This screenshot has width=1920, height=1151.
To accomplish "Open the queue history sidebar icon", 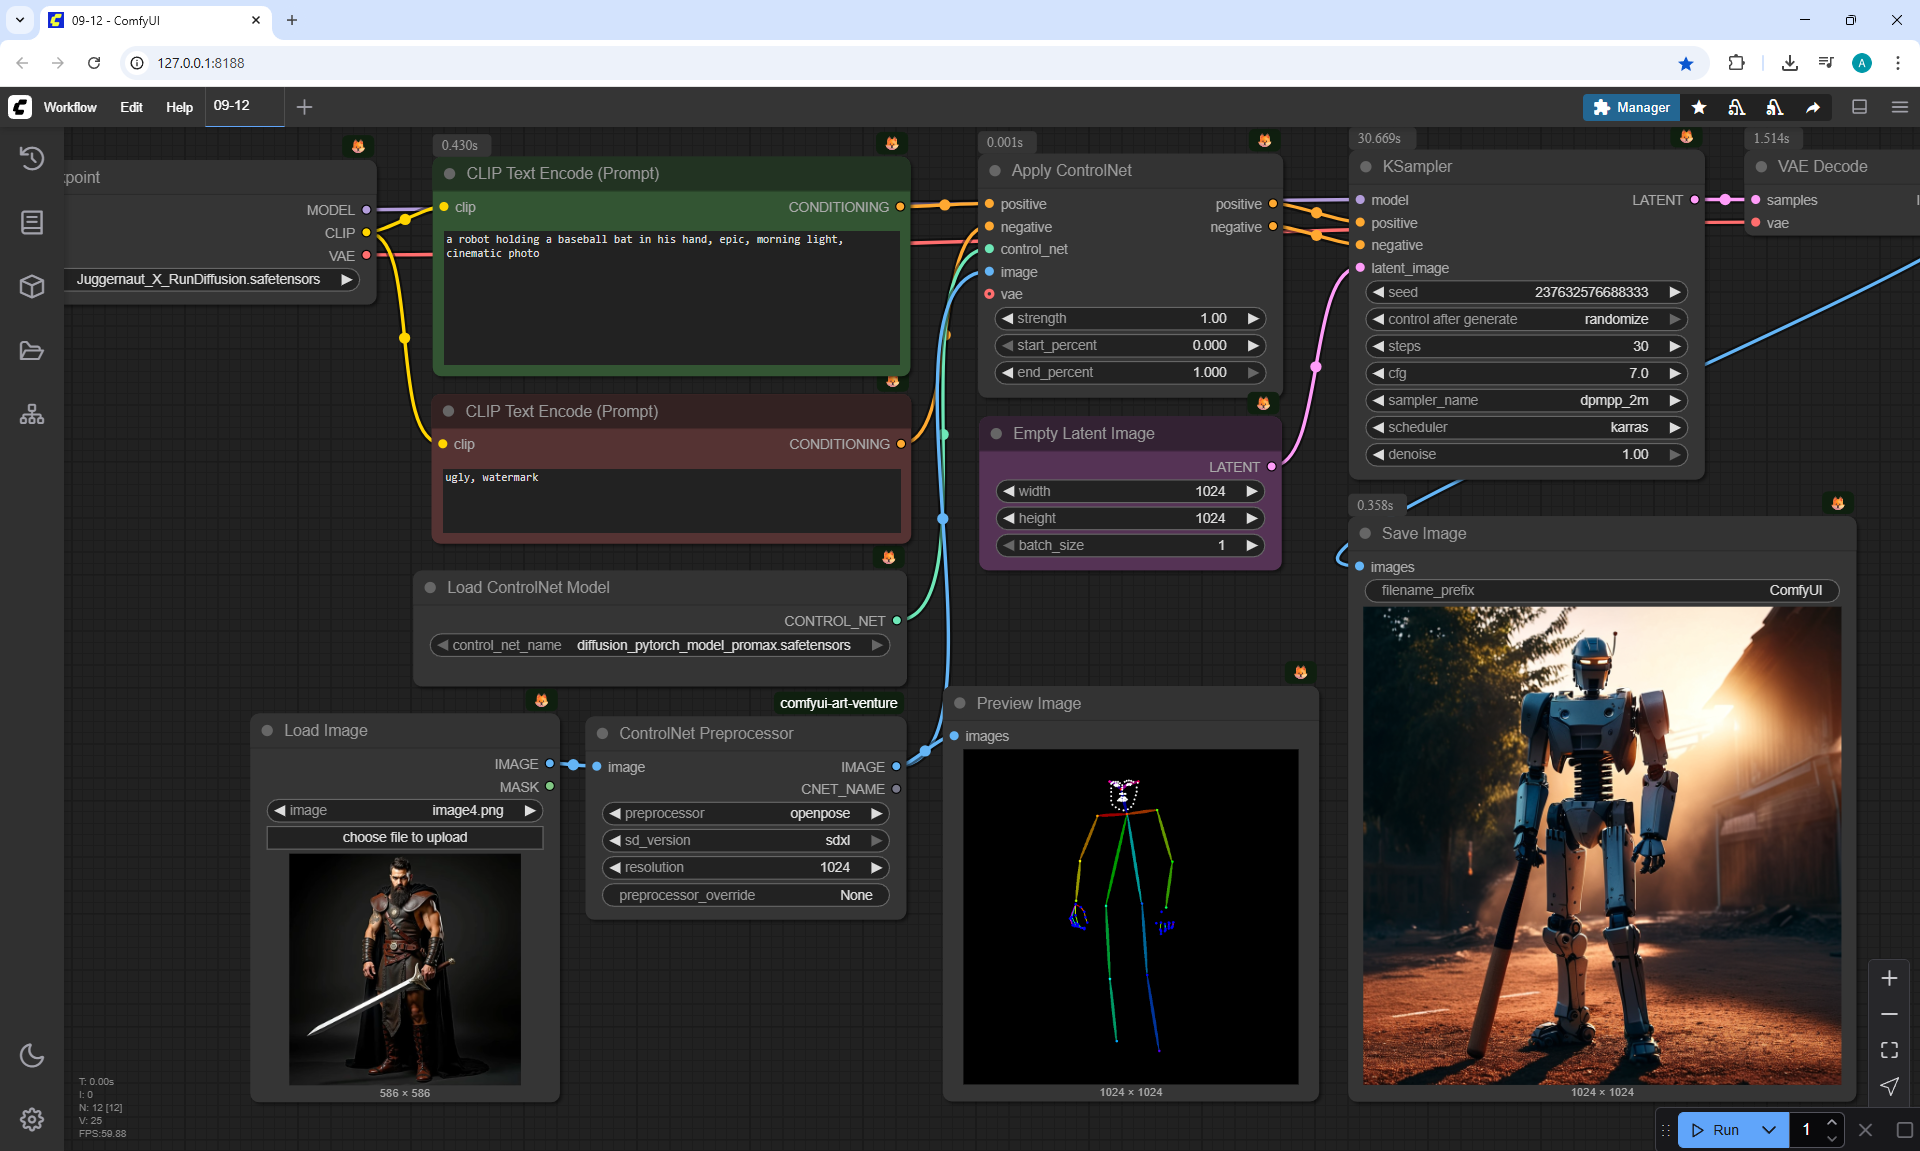I will (32, 158).
